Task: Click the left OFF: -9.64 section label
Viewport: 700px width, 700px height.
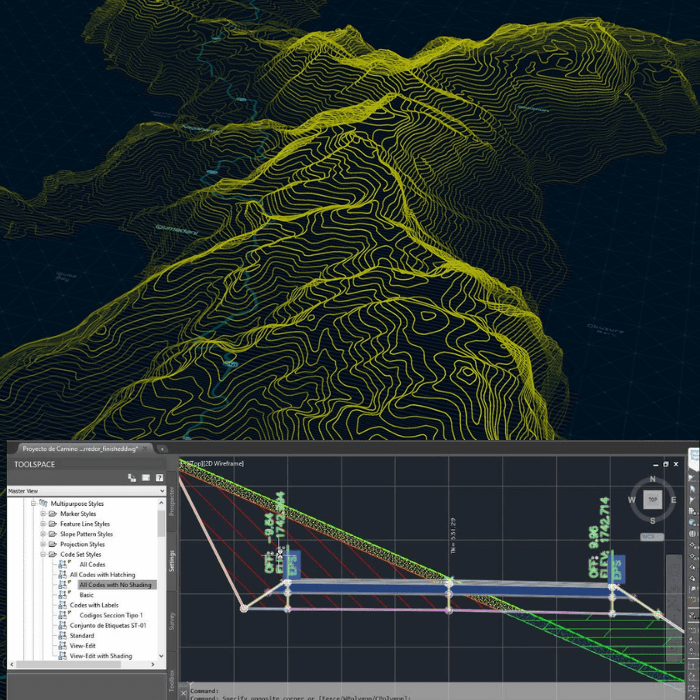Action: 269,543
